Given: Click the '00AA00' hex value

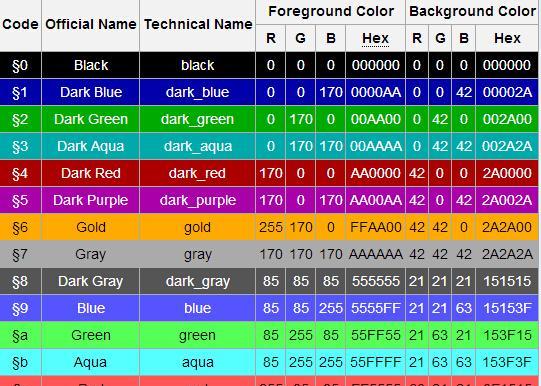Looking at the screenshot, I should coord(375,119).
